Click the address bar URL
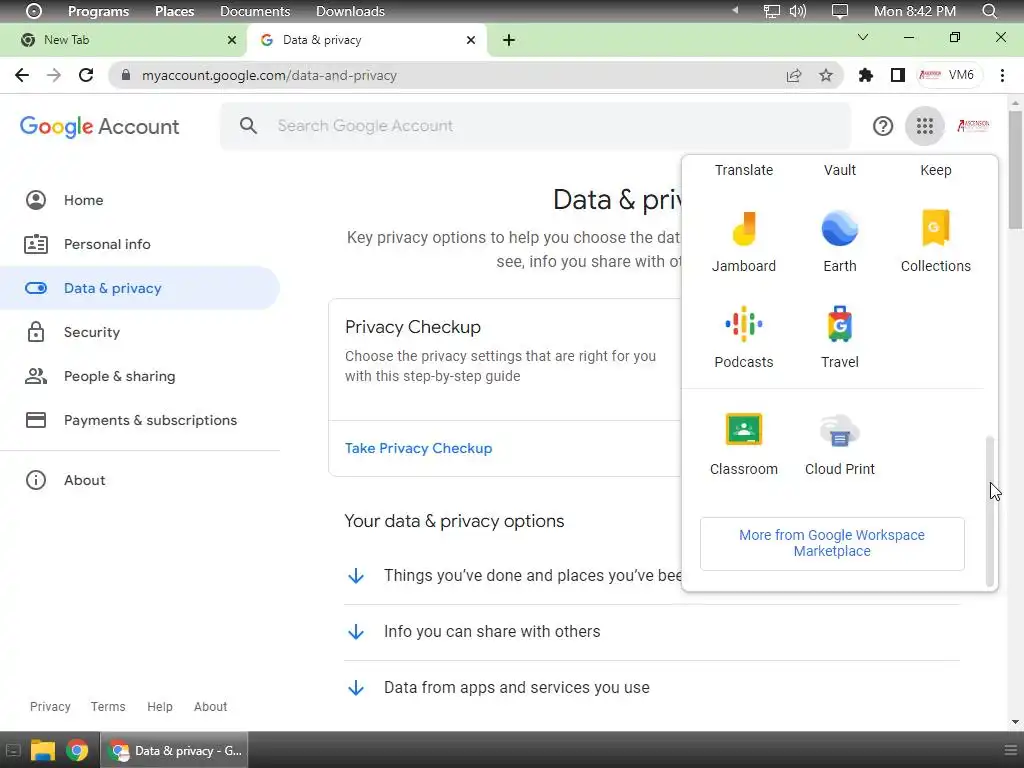1024x768 pixels. click(x=269, y=75)
